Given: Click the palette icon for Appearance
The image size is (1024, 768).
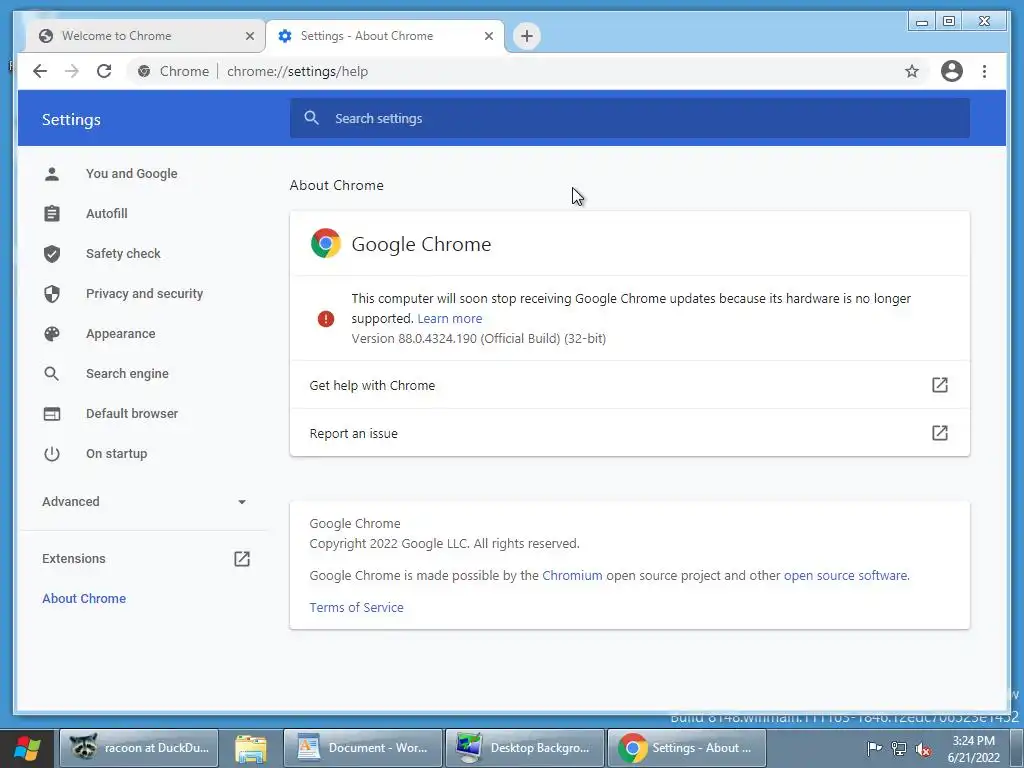Looking at the screenshot, I should point(52,334).
